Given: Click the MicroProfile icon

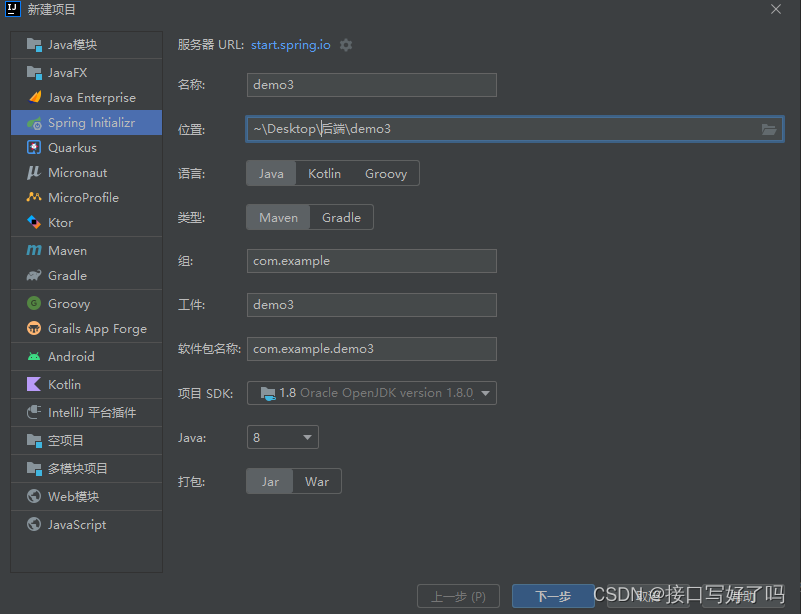Looking at the screenshot, I should 34,197.
